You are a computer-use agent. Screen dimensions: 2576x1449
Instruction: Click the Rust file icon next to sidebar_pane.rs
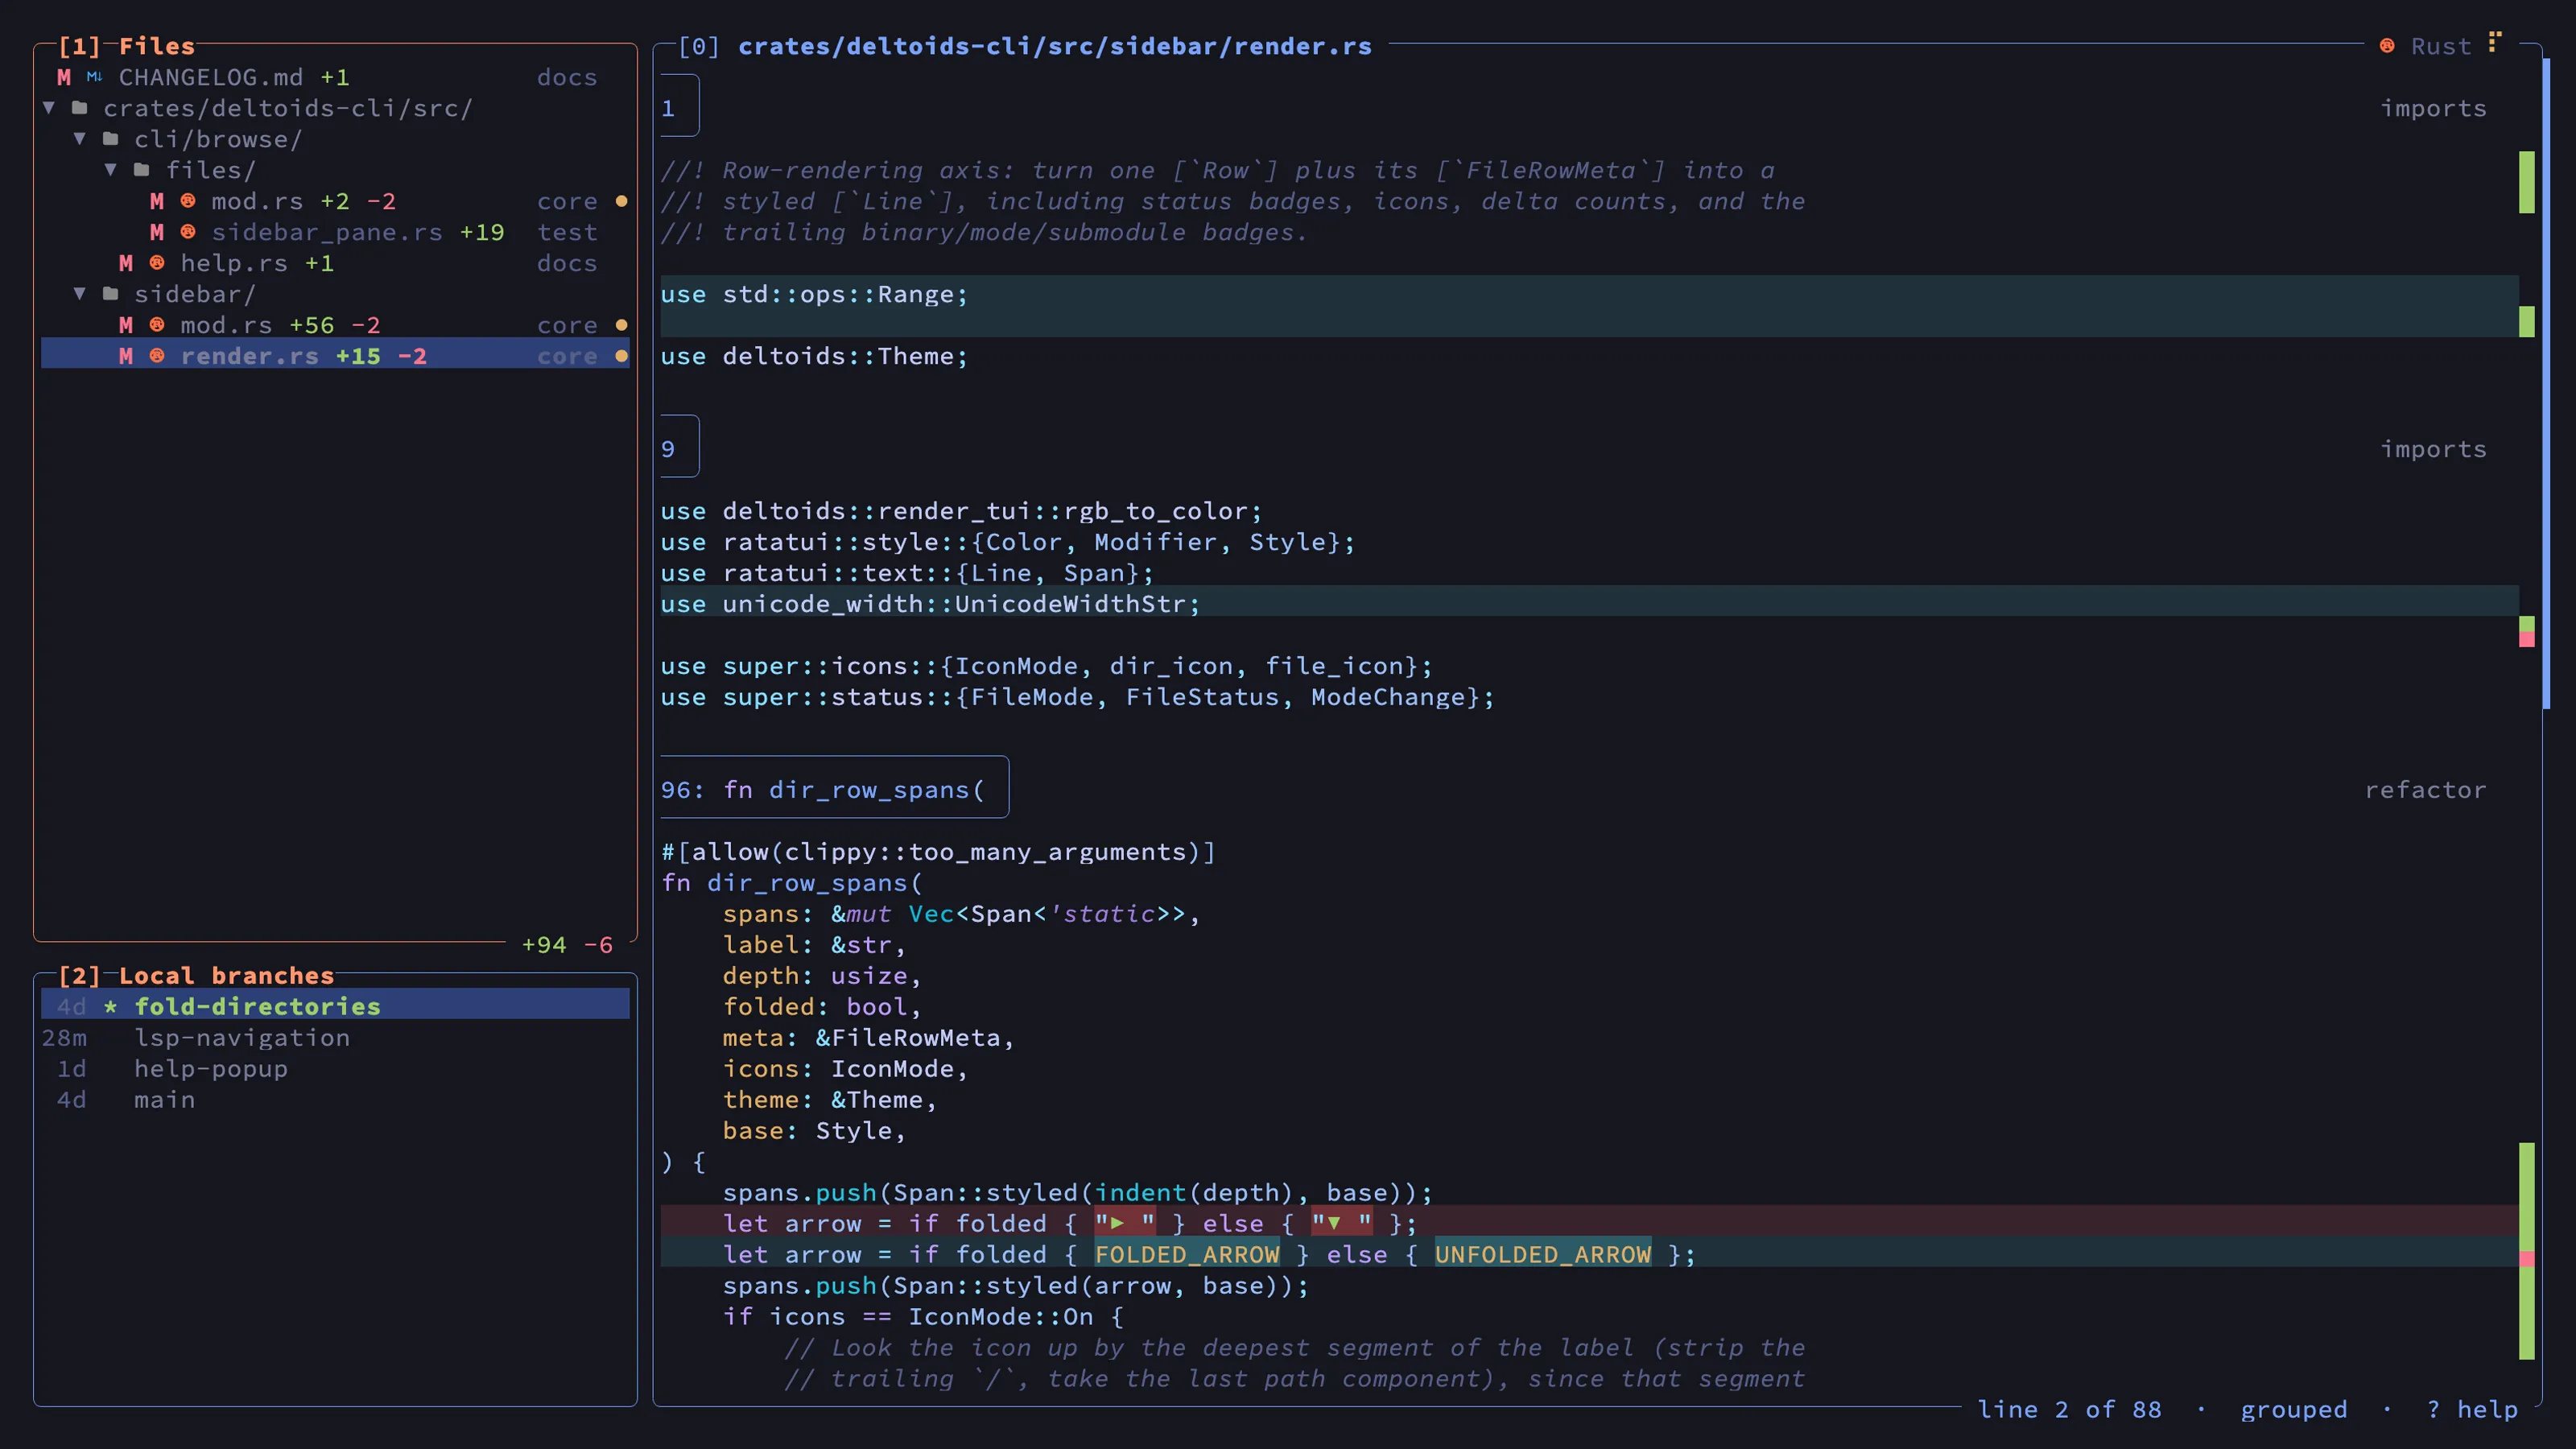[188, 232]
